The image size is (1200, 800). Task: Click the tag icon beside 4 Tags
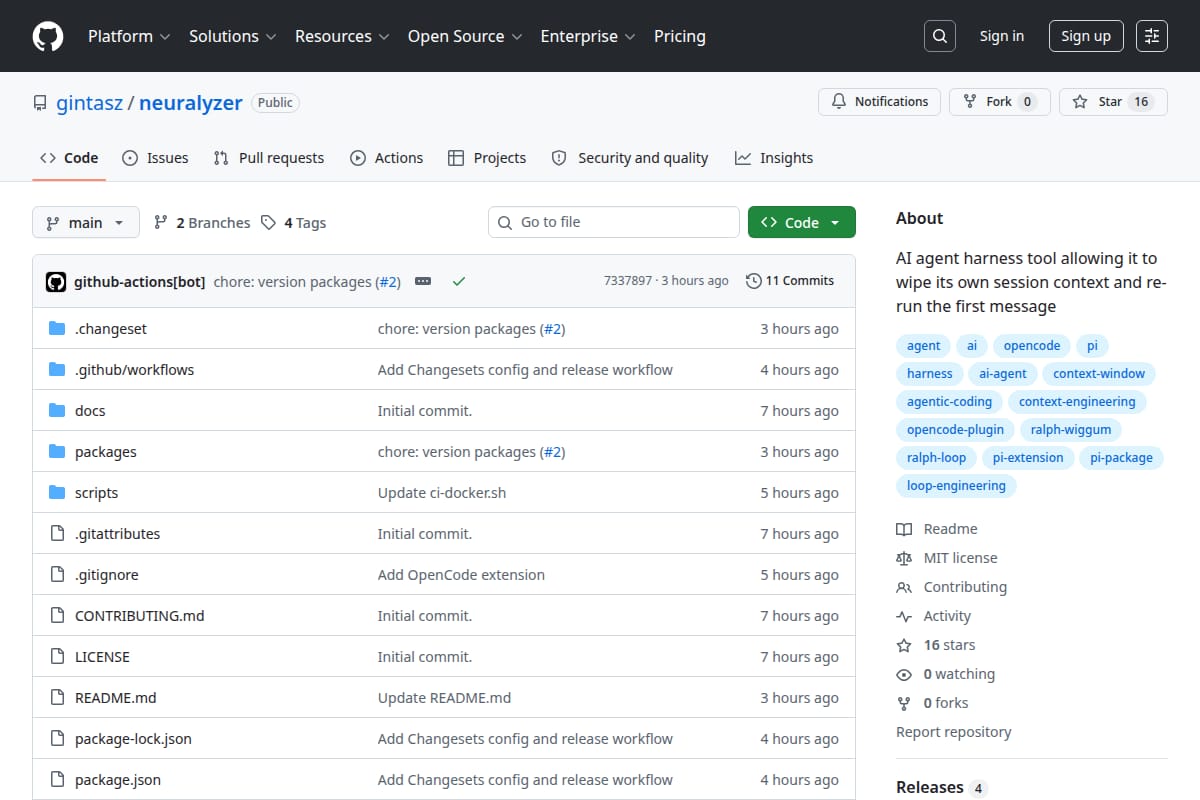coord(268,223)
